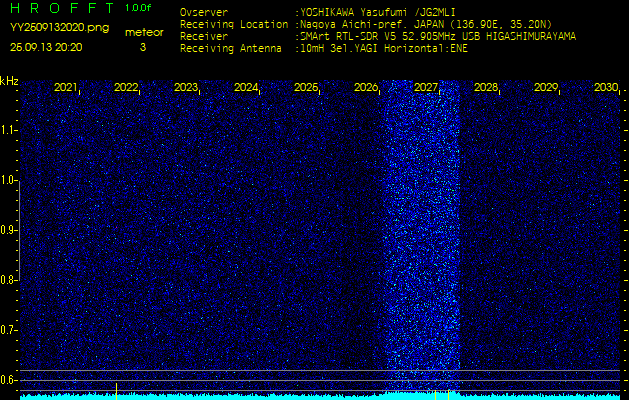Click the Receiver RTL-SDR 52.905MHz line
The image size is (629, 400).
click(x=378, y=37)
